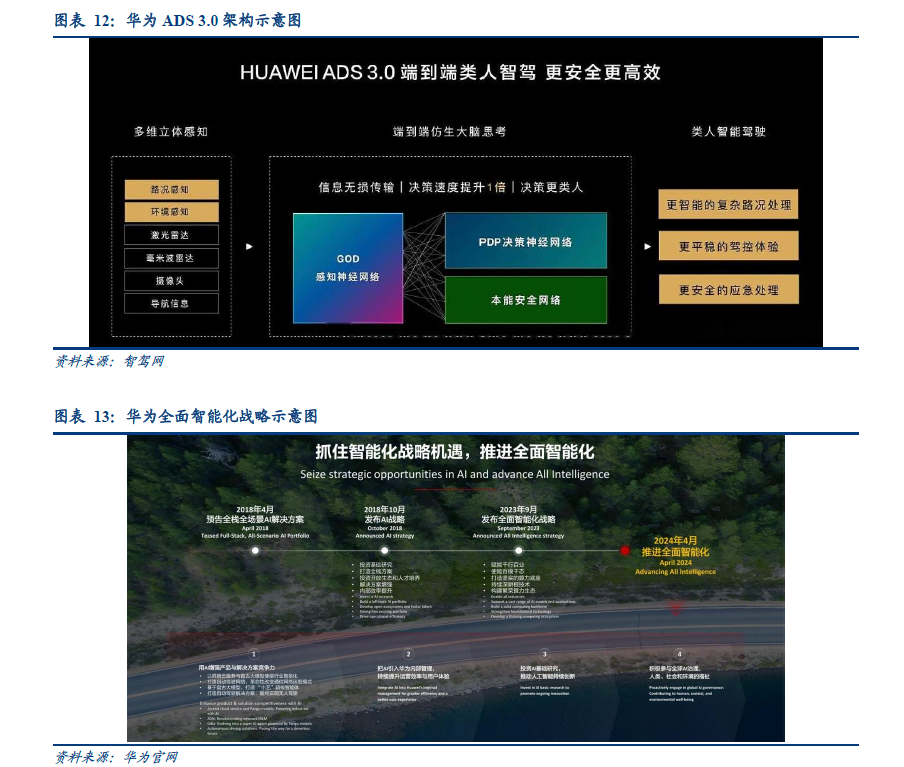
Task: Click the text '用AI增强产品与解决方案竞争力'
Action: tap(237, 667)
